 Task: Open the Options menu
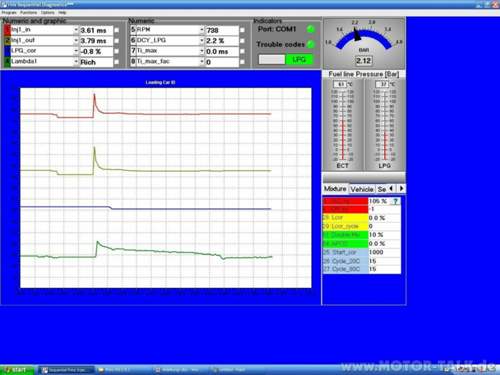(x=48, y=13)
